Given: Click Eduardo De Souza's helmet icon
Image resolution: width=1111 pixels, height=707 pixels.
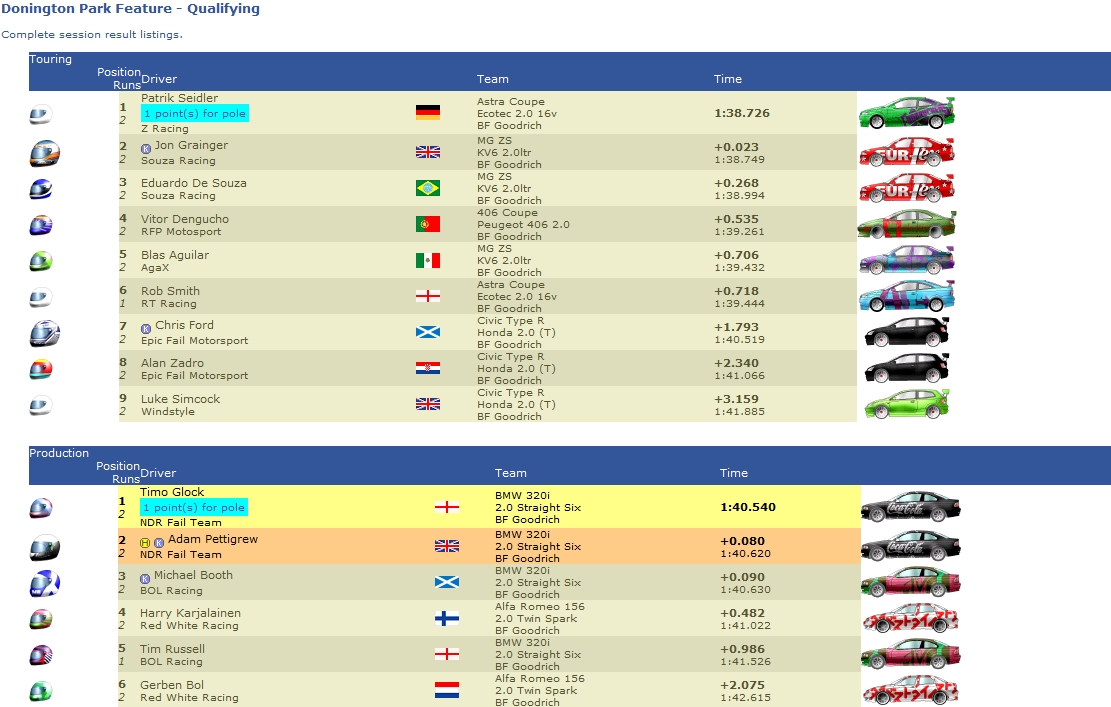Looking at the screenshot, I should tap(40, 189).
